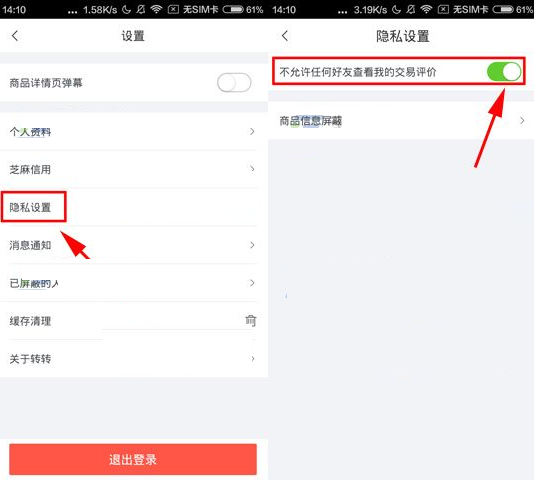Viewport: 534px width, 481px height.
Task: Open 关于转转 entry
Action: (x=134, y=359)
